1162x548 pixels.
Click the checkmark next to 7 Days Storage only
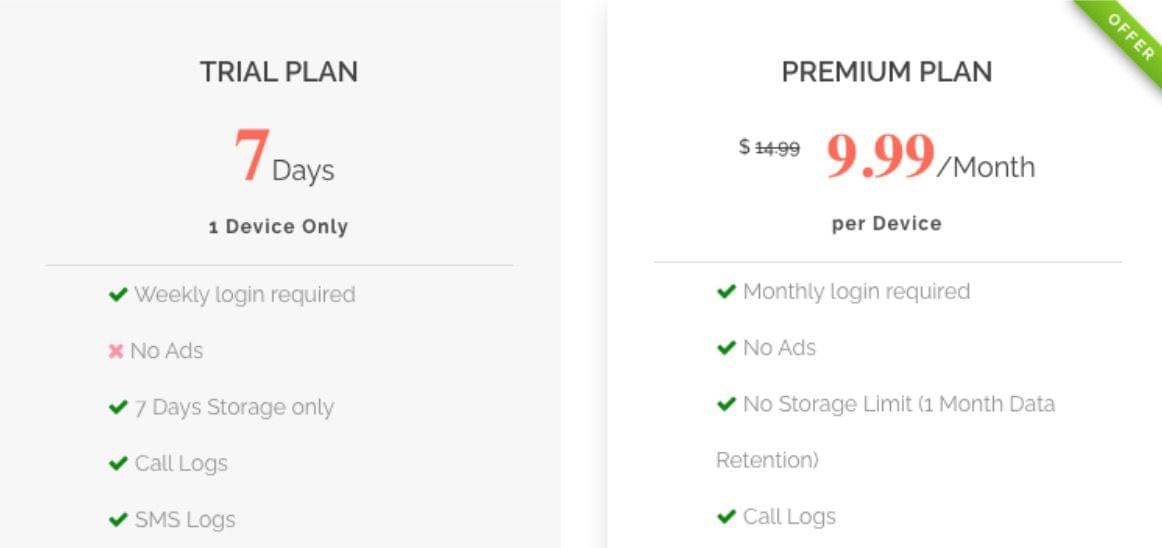(x=118, y=408)
